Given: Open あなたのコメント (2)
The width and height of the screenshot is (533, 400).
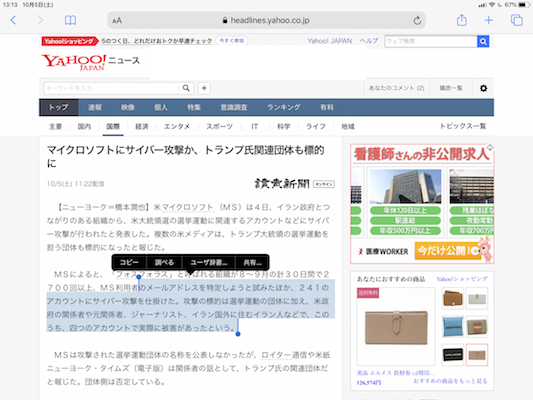Looking at the screenshot, I should (x=396, y=88).
